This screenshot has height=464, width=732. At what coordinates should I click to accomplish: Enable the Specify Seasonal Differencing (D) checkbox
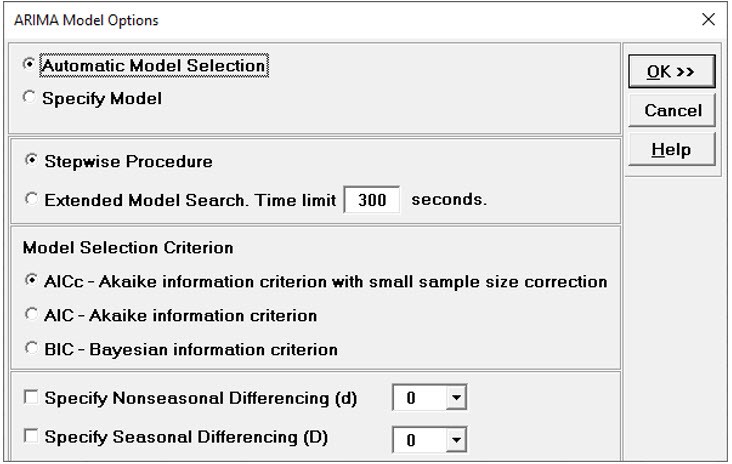31,437
